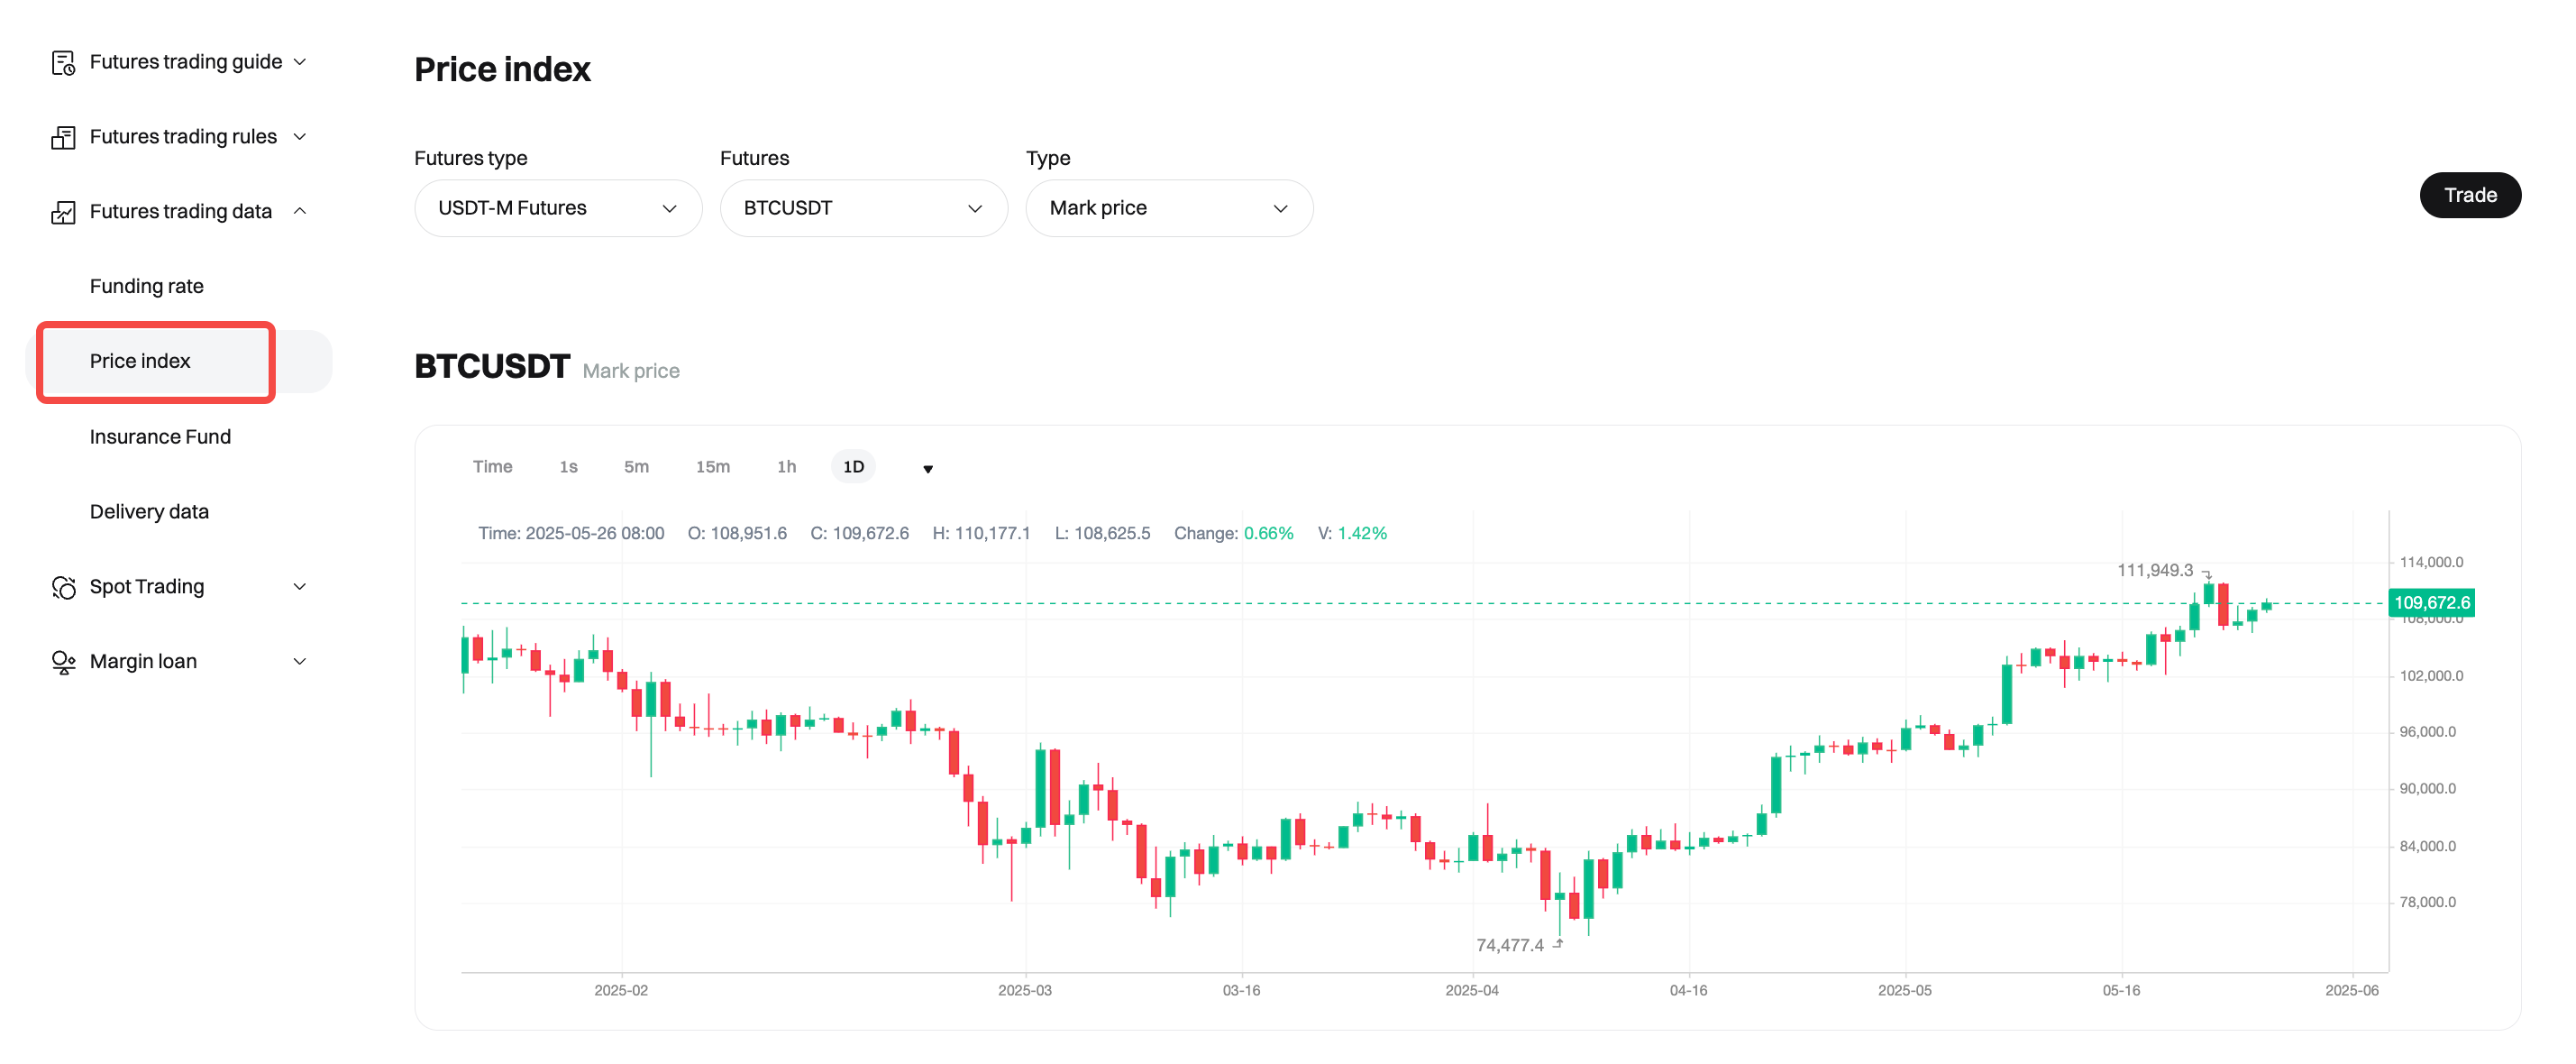Collapse the Futures trading data section
The image size is (2576, 1064).
(x=299, y=211)
